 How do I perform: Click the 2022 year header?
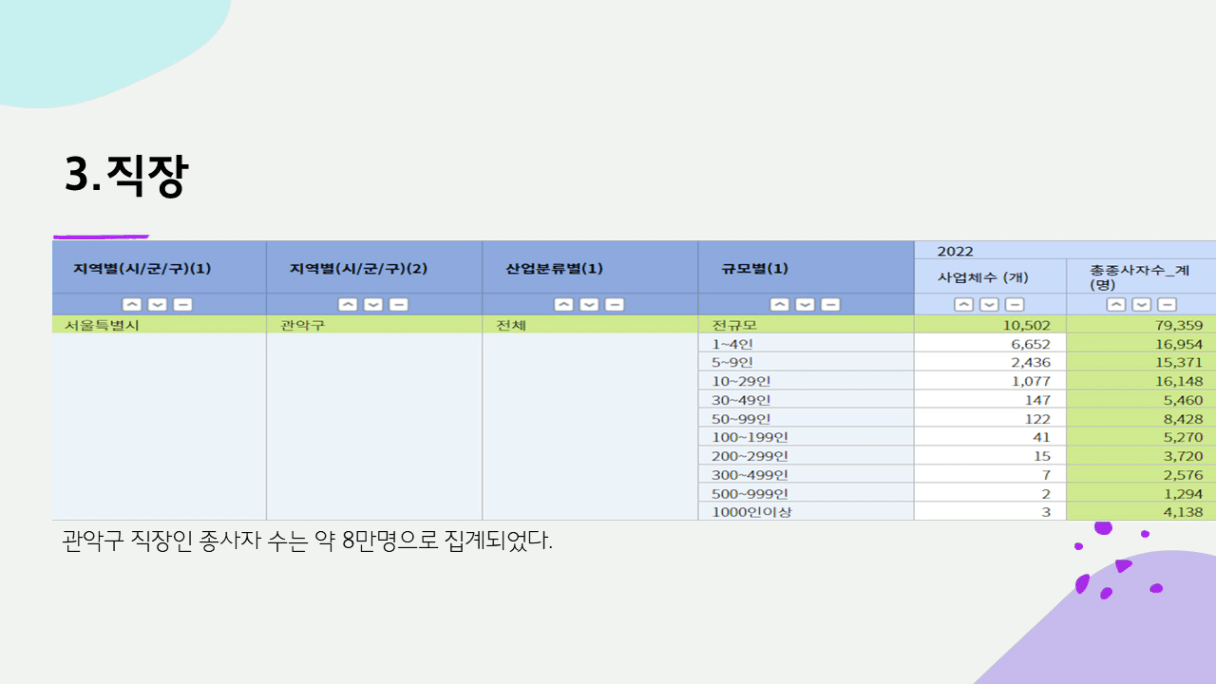955,251
